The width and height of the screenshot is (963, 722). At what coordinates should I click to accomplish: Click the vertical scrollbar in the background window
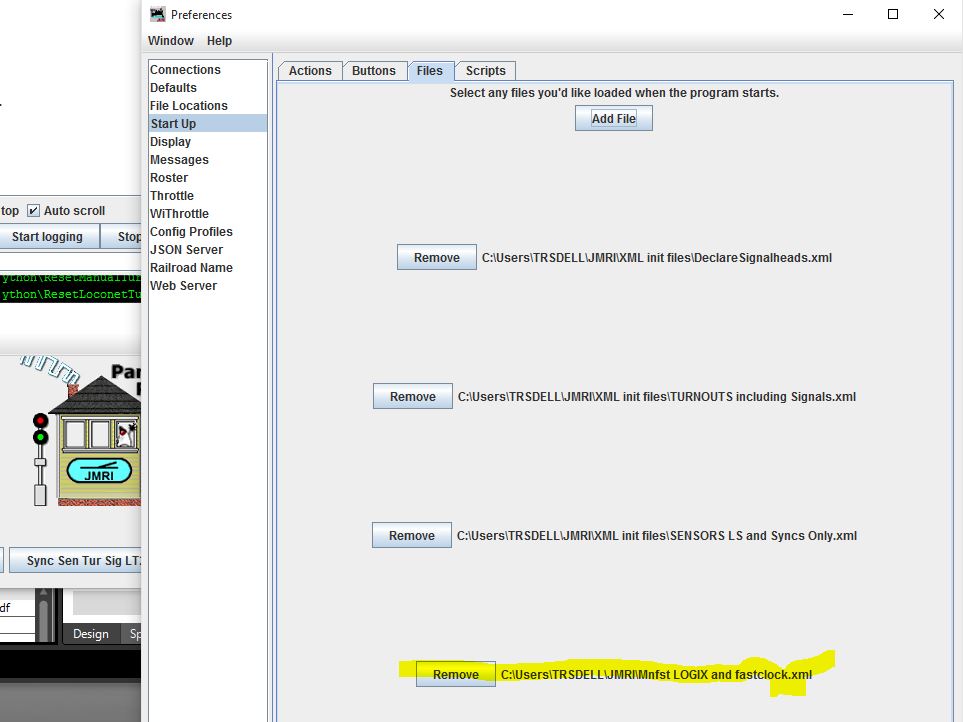point(43,615)
